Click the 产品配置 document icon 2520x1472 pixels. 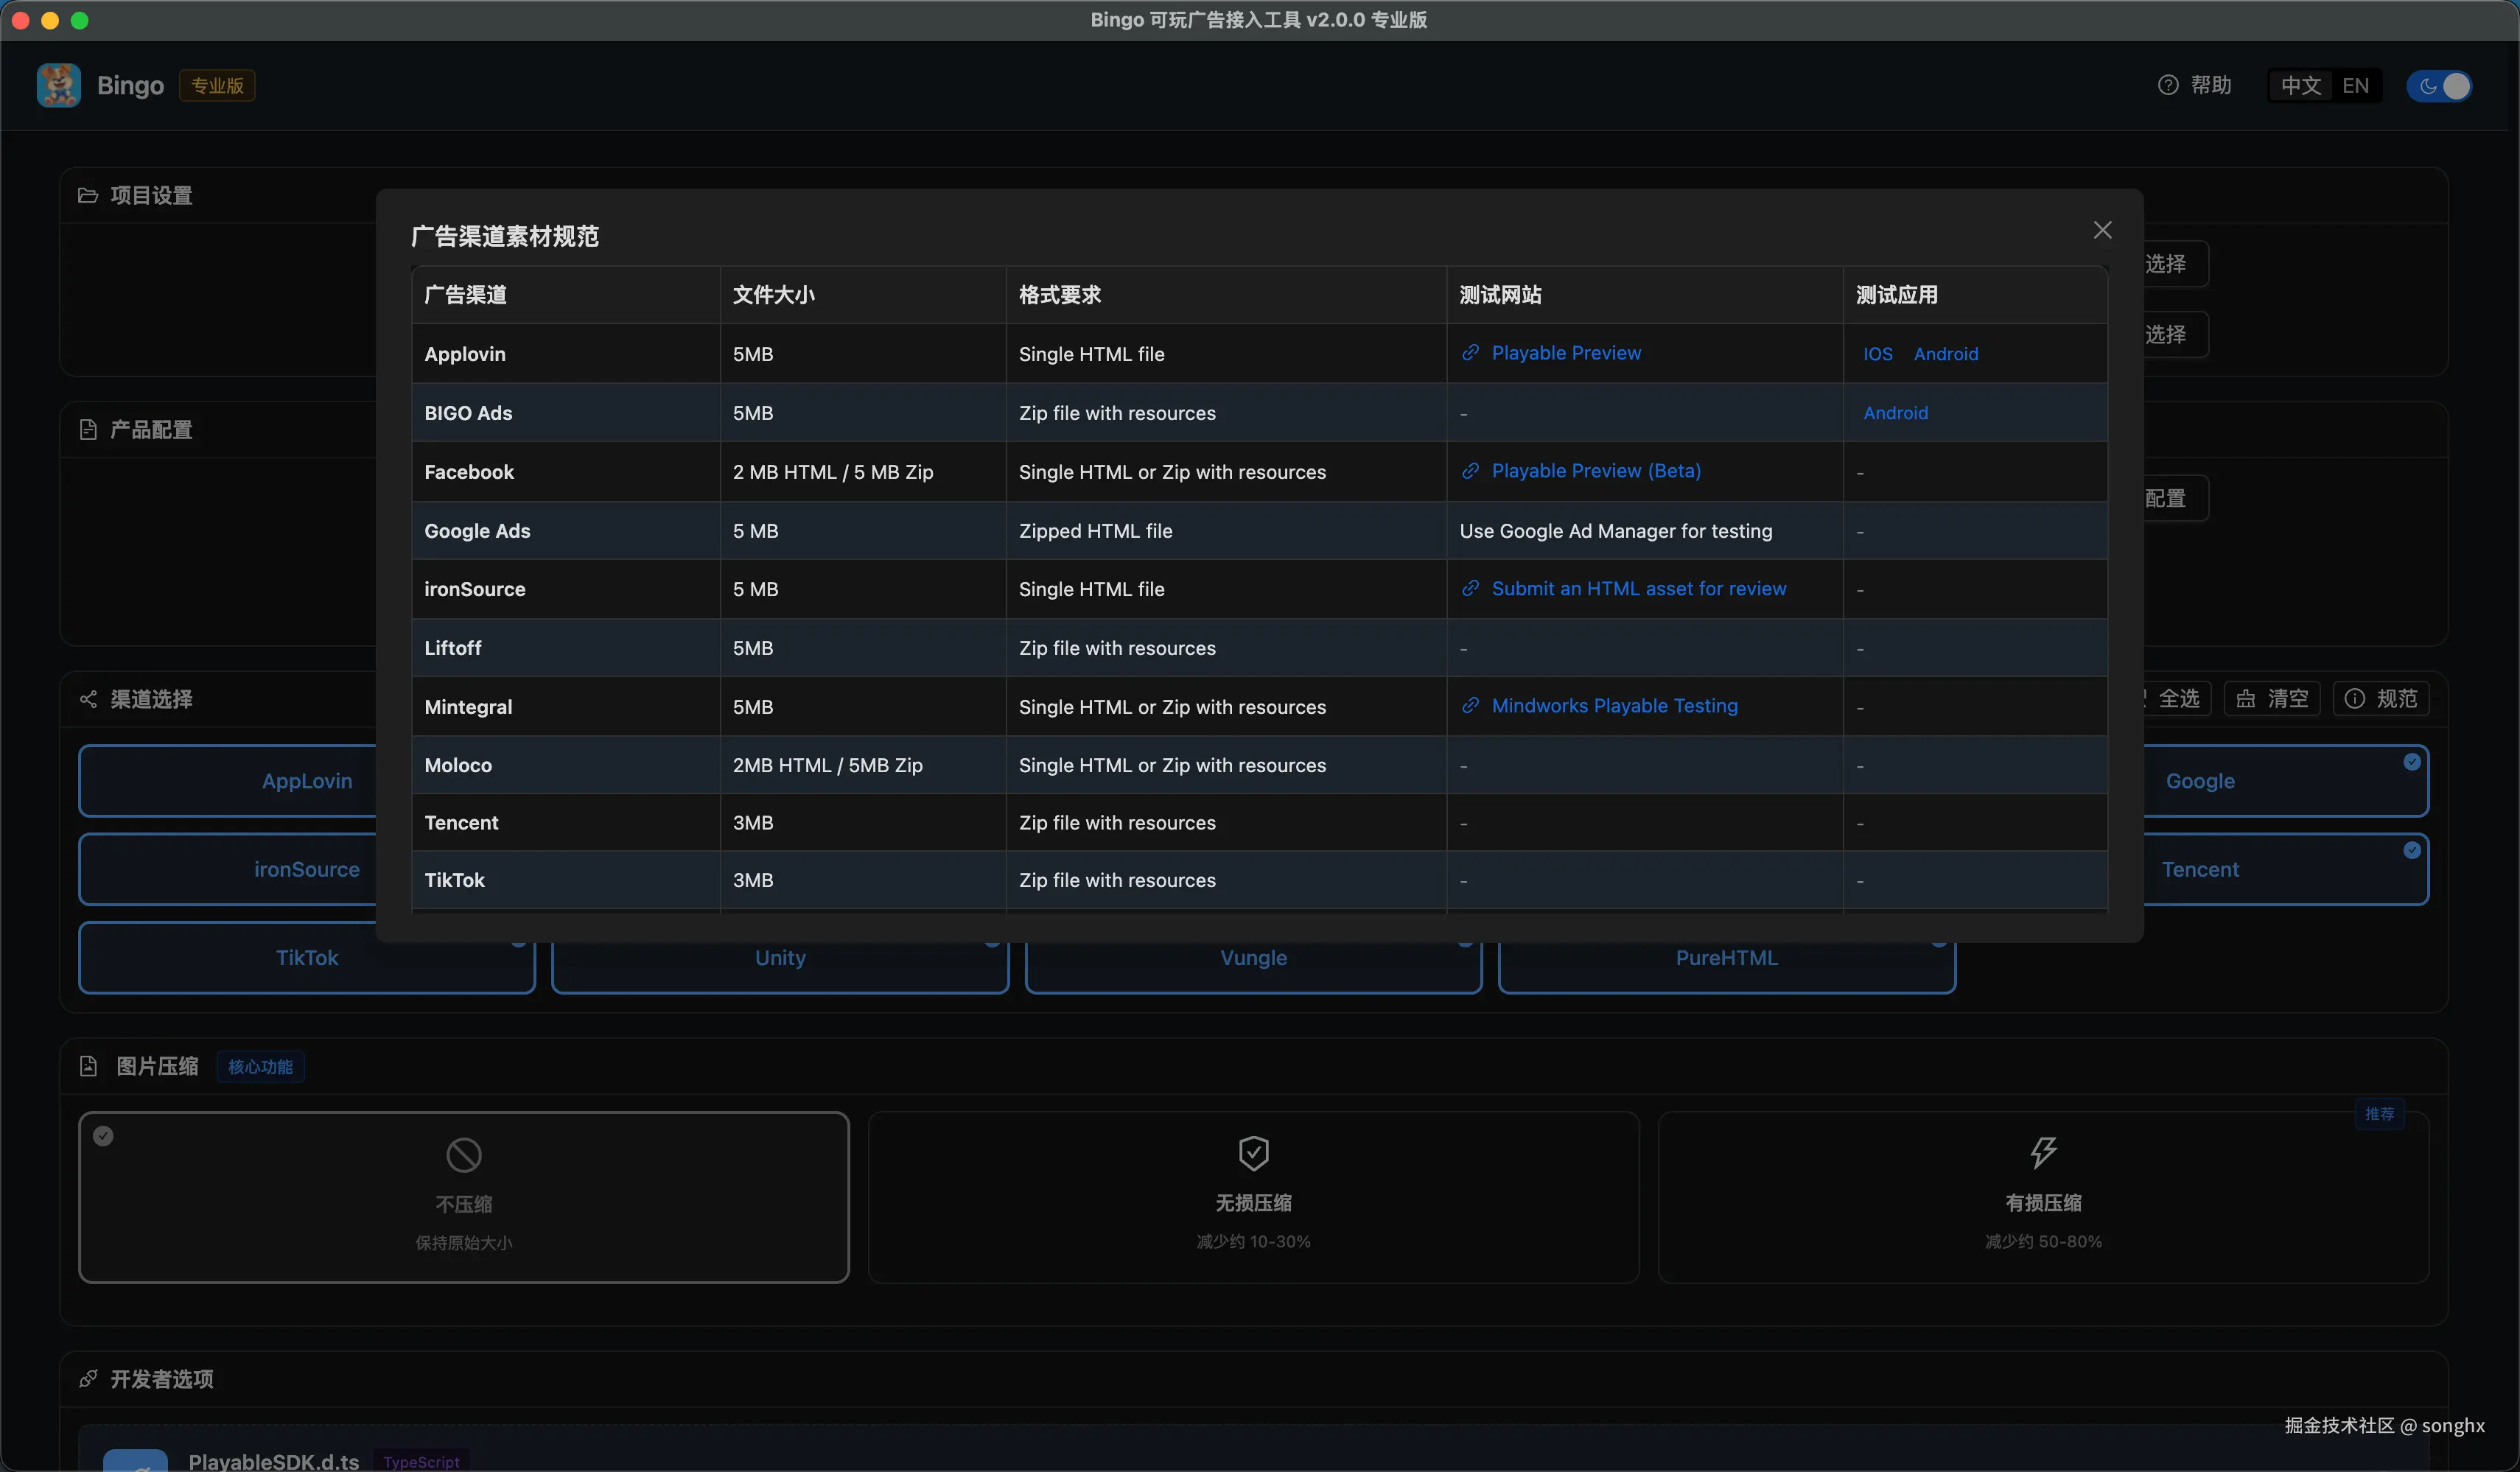pos(88,429)
